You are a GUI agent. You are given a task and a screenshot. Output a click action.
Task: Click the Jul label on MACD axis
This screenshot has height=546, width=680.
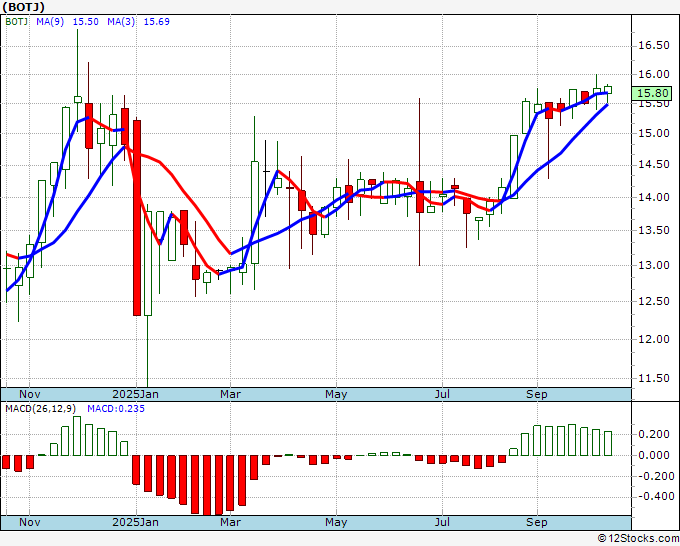442,522
